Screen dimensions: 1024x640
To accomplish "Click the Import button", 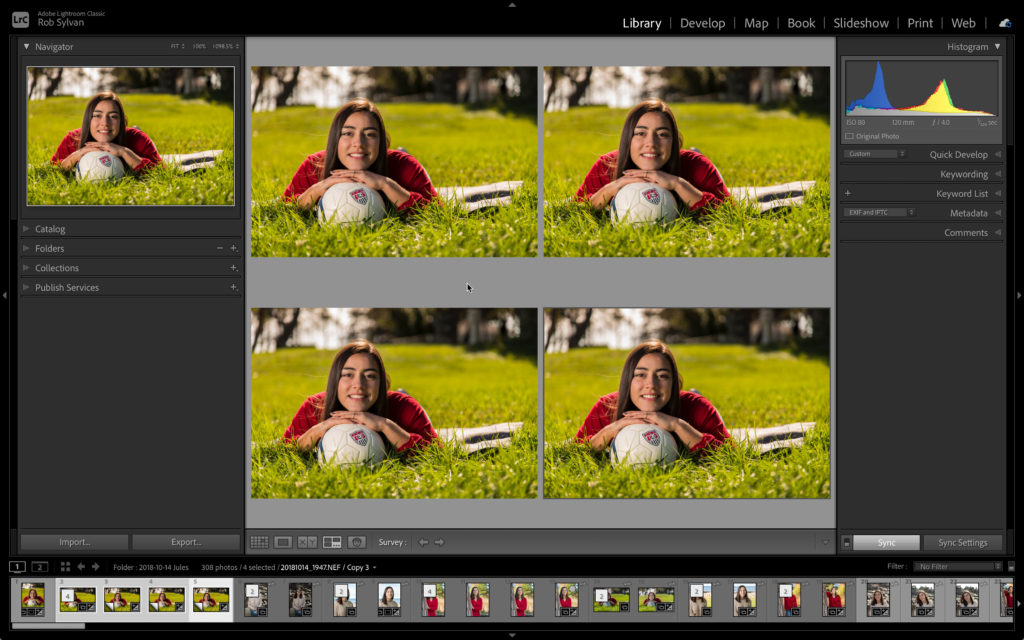I will (x=75, y=542).
